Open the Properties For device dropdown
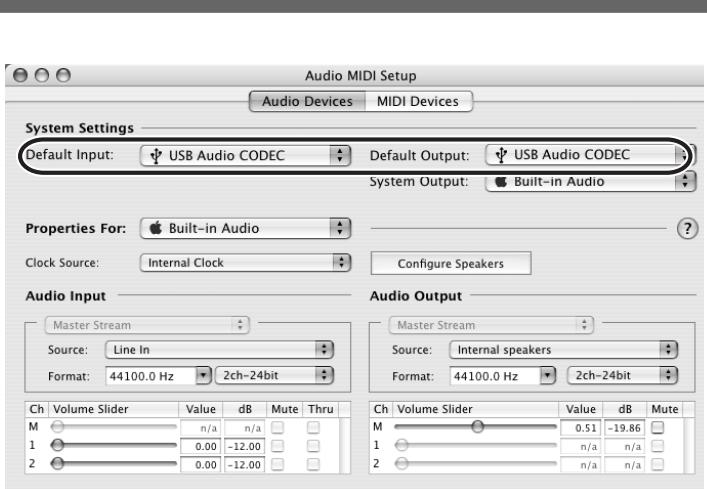The width and height of the screenshot is (707, 489). pos(245,228)
